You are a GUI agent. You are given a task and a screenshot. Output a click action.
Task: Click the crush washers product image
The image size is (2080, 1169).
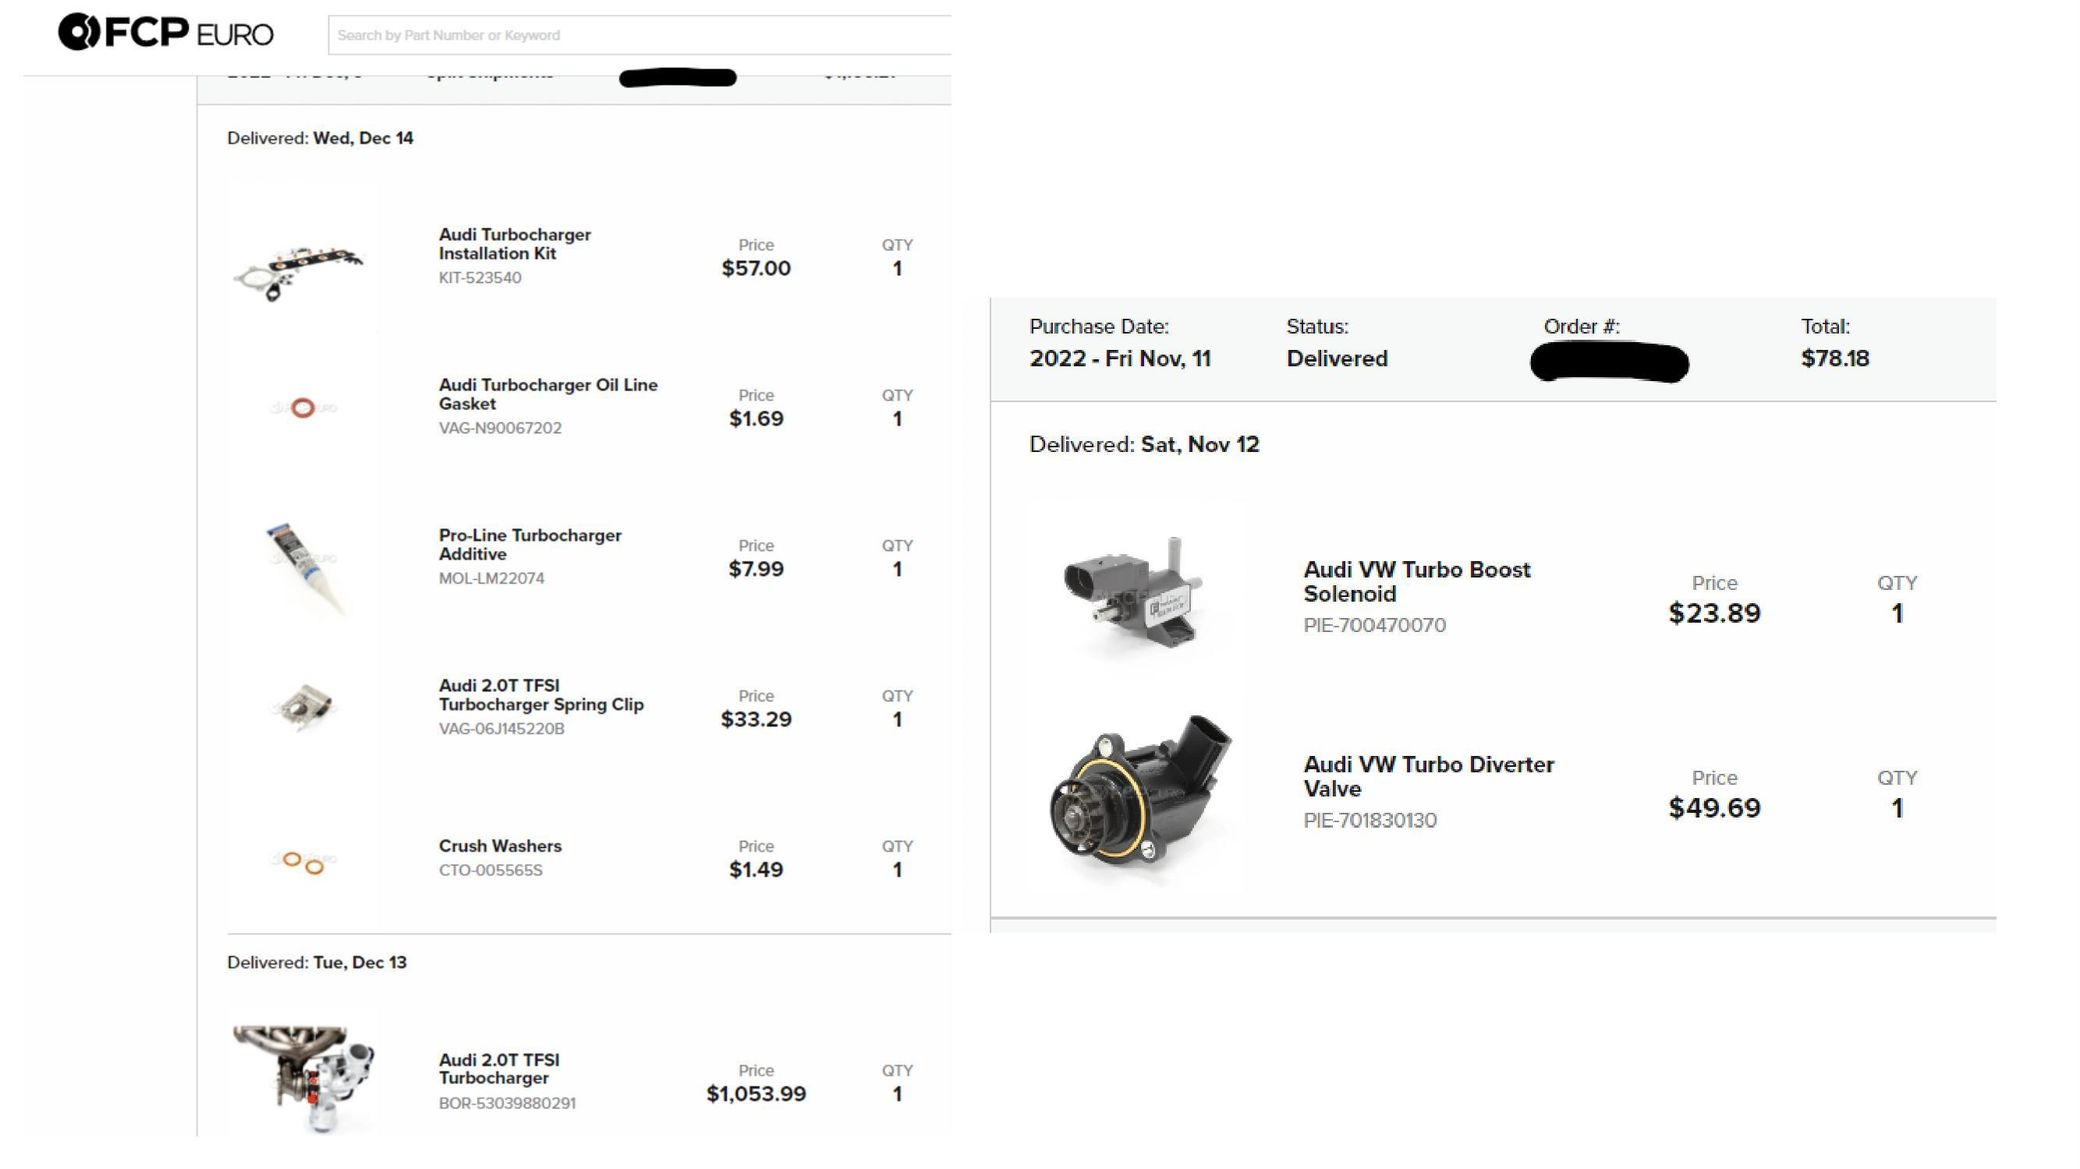click(303, 862)
